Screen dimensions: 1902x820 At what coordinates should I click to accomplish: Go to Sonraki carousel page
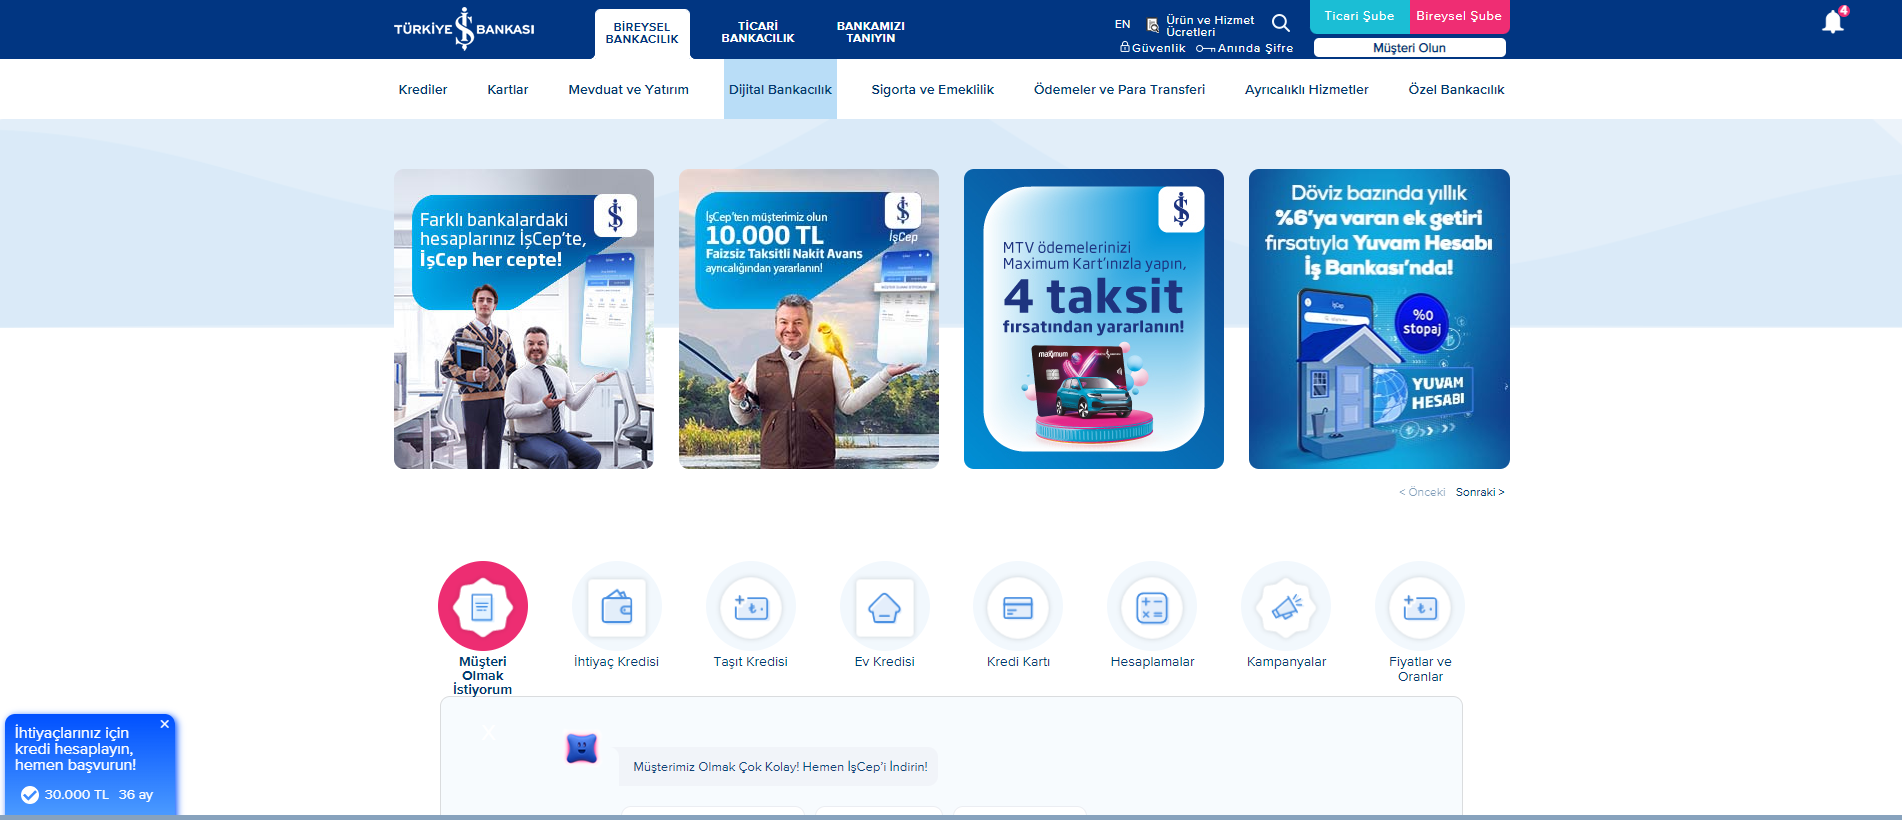(1480, 492)
